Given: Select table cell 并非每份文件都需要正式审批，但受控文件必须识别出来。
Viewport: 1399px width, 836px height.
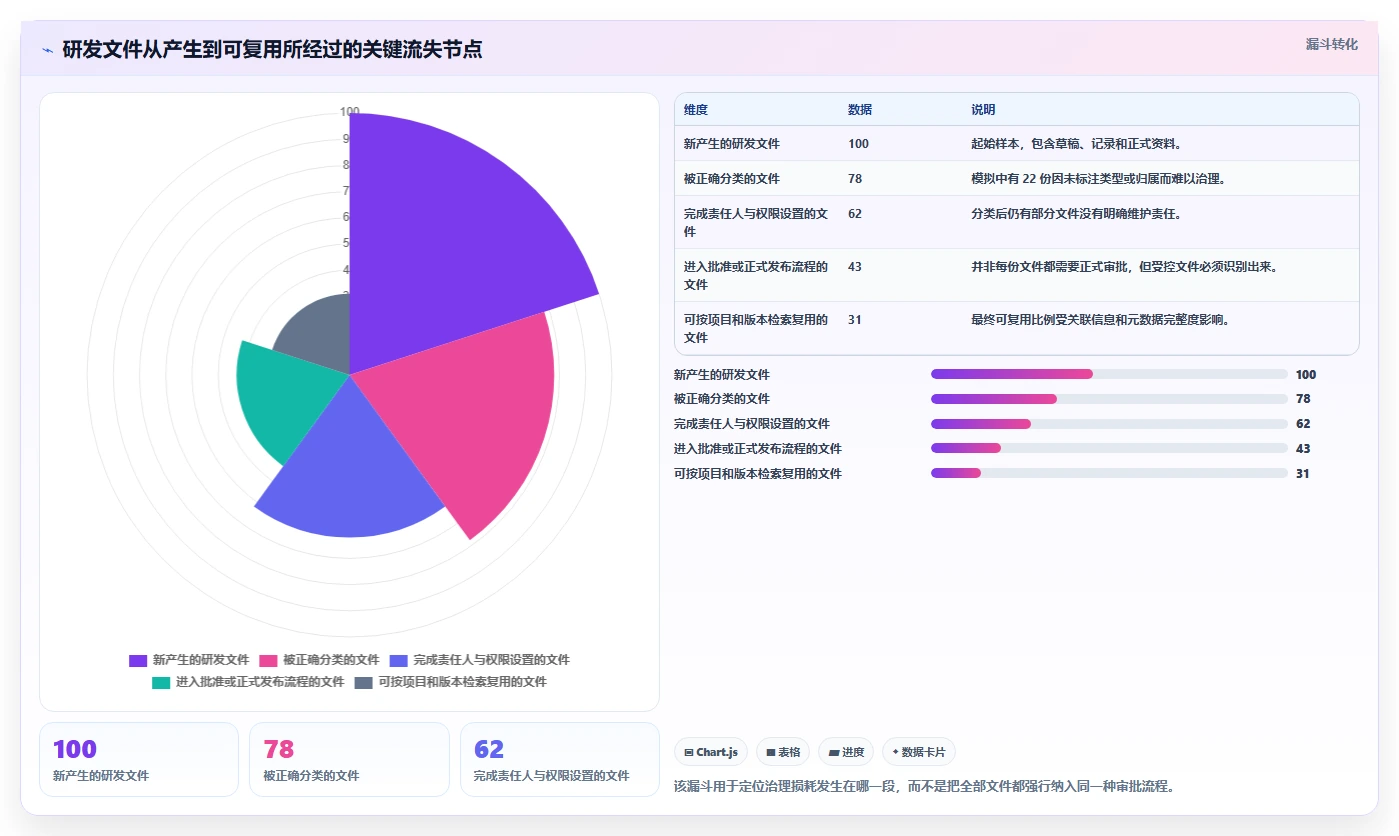Looking at the screenshot, I should pos(1124,267).
